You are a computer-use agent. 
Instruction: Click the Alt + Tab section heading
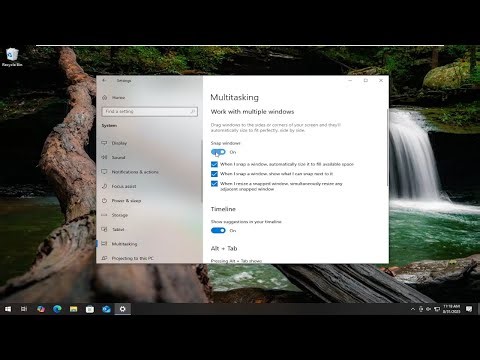pos(224,248)
